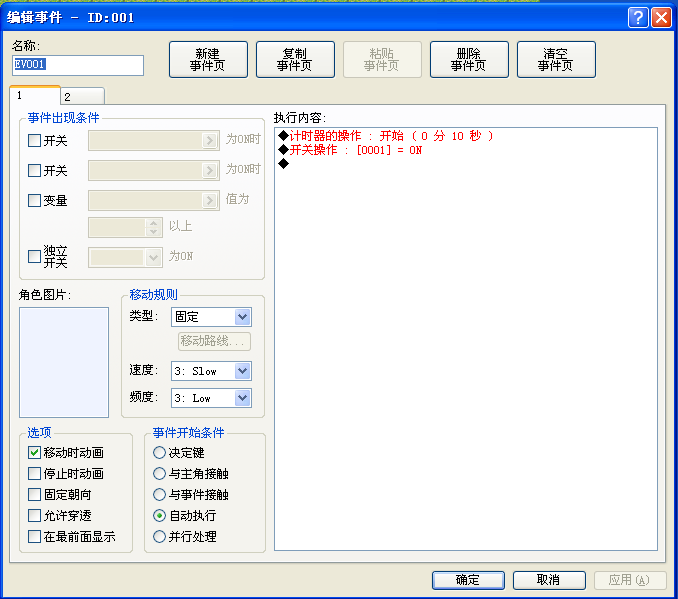Select the 计时器的操作 command line
678x599 pixels.
point(386,136)
